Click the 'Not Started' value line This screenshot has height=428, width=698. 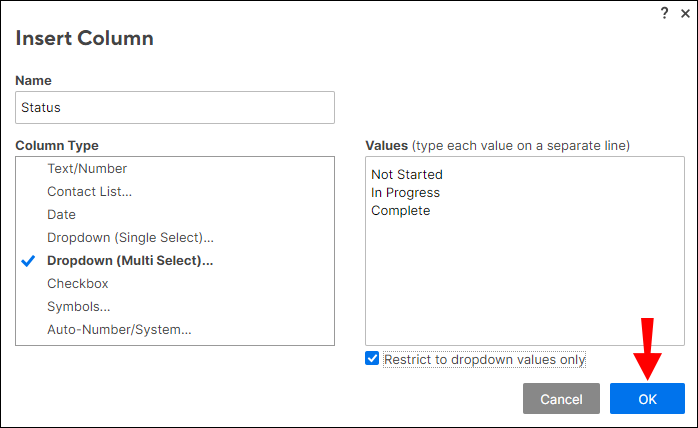pos(407,175)
